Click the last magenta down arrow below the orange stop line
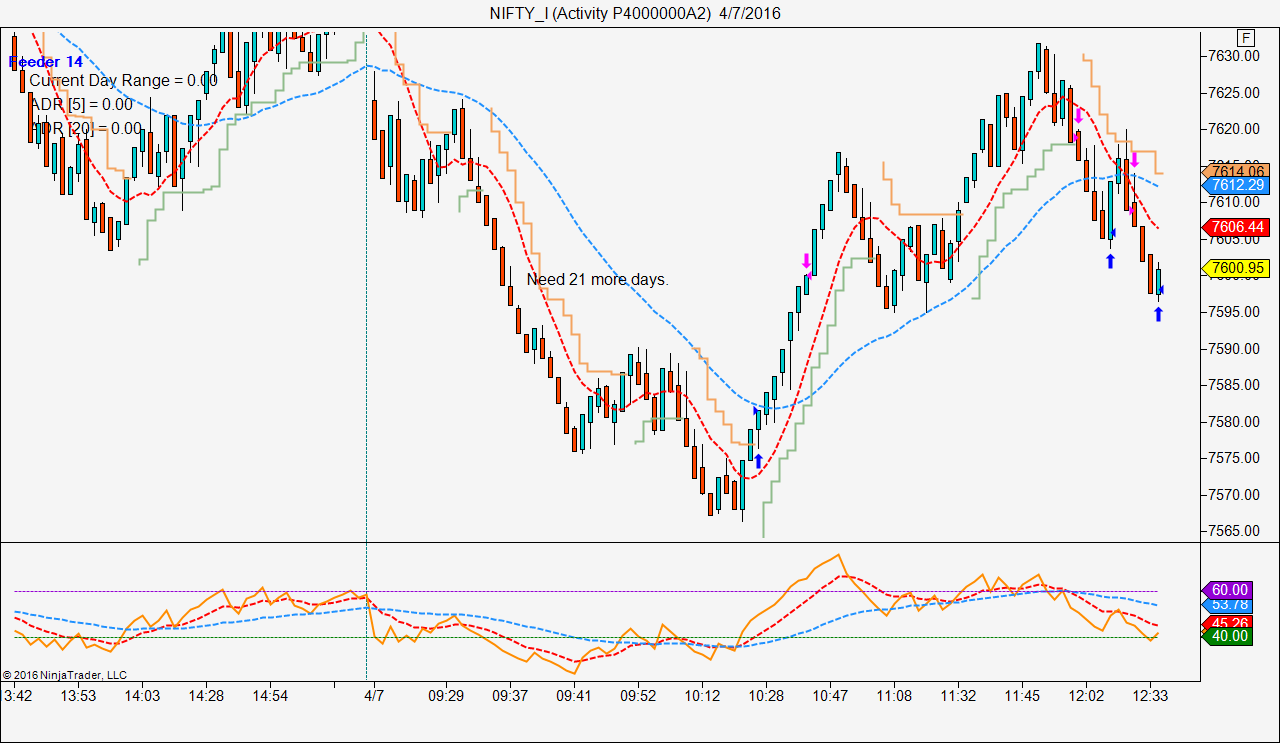Screen dimensions: 1280x743 click(1135, 158)
